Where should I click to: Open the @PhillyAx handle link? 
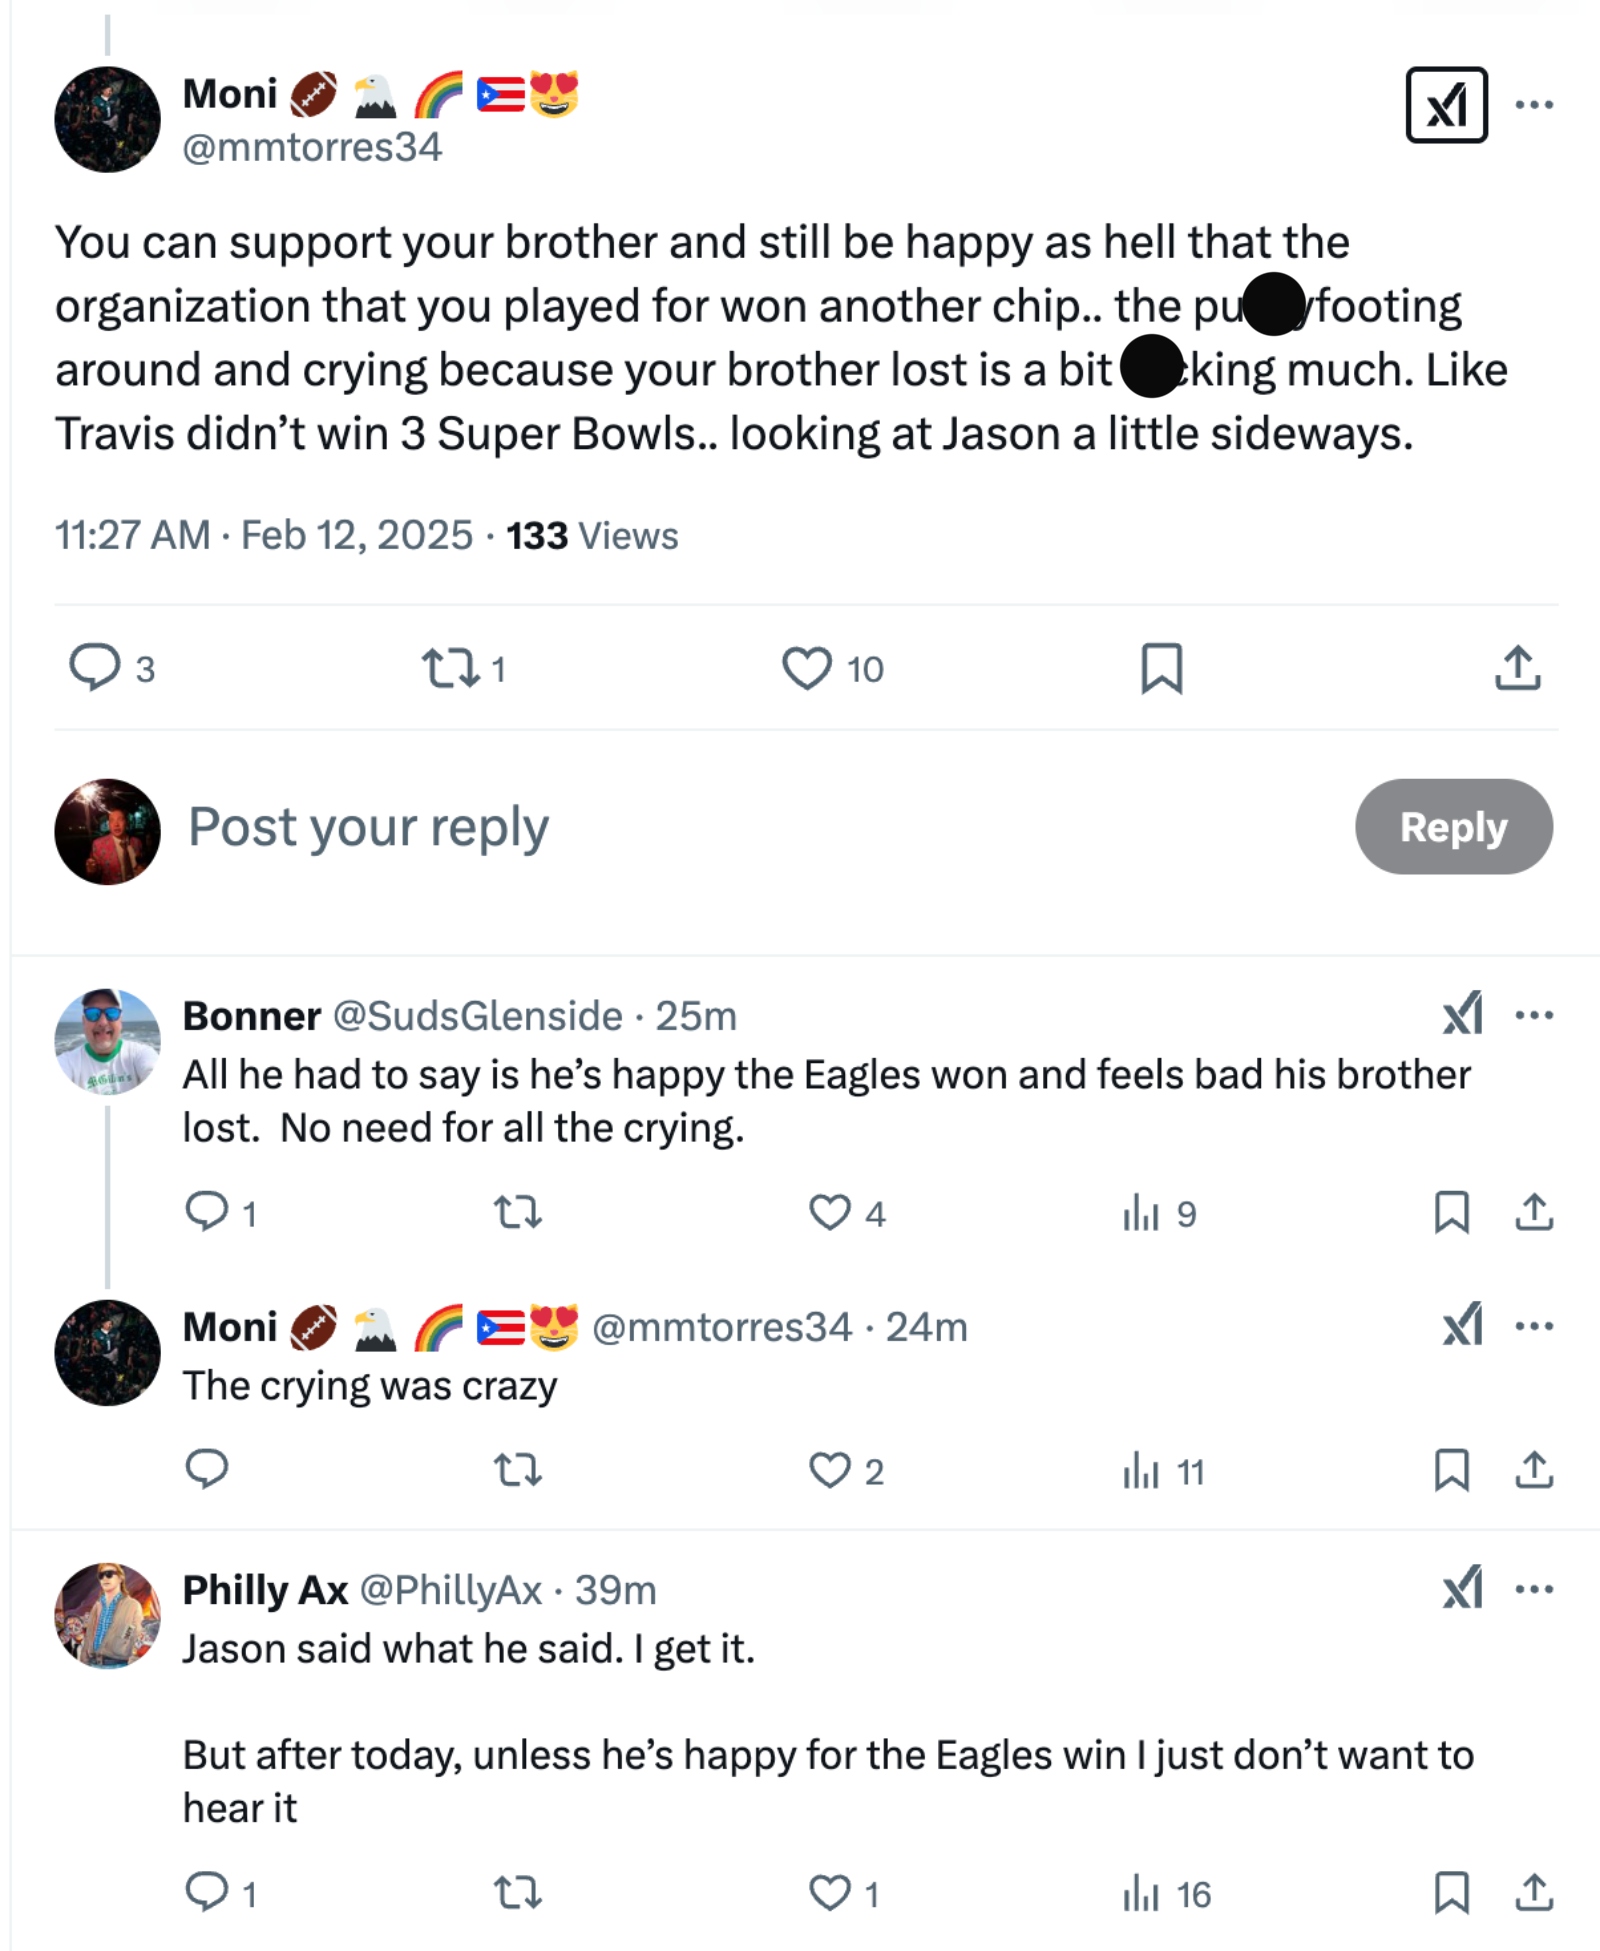pyautogui.click(x=449, y=1590)
